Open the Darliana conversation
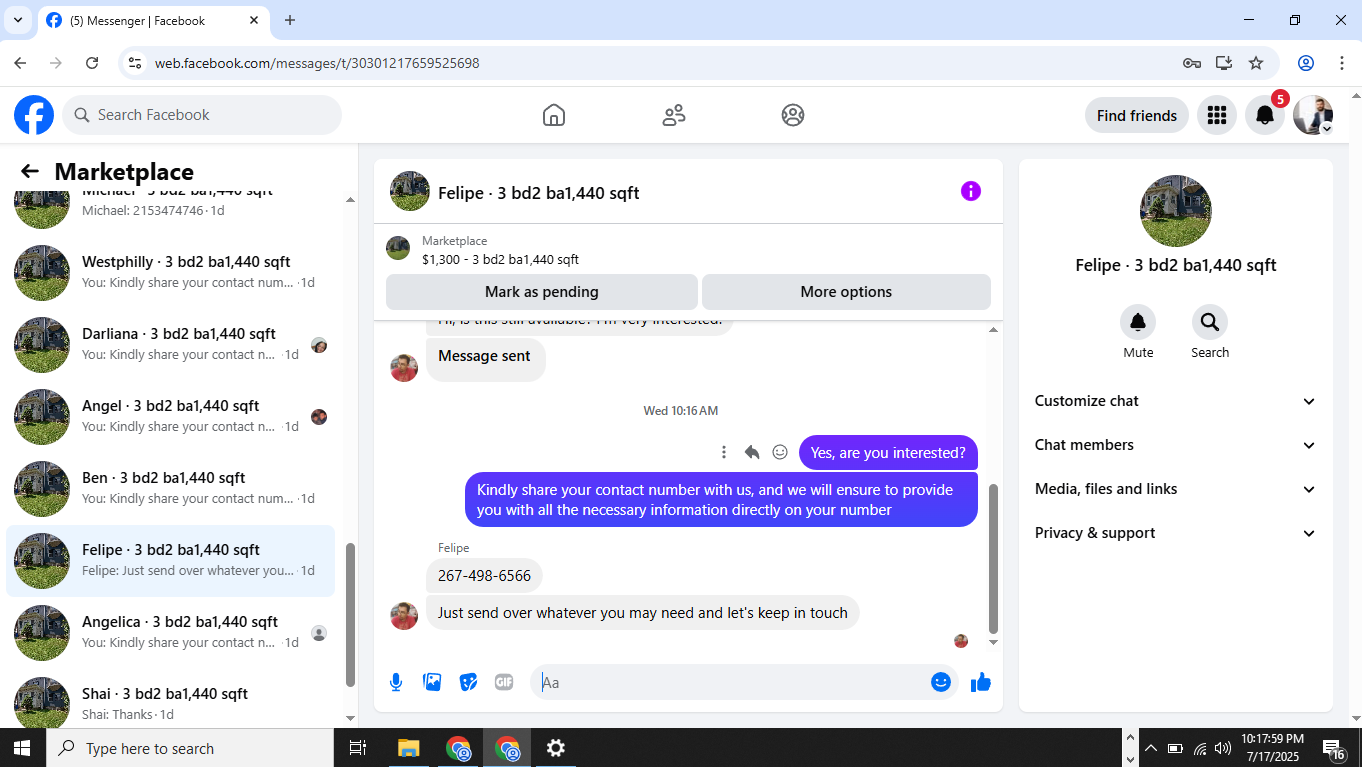This screenshot has width=1362, height=767. coord(171,345)
